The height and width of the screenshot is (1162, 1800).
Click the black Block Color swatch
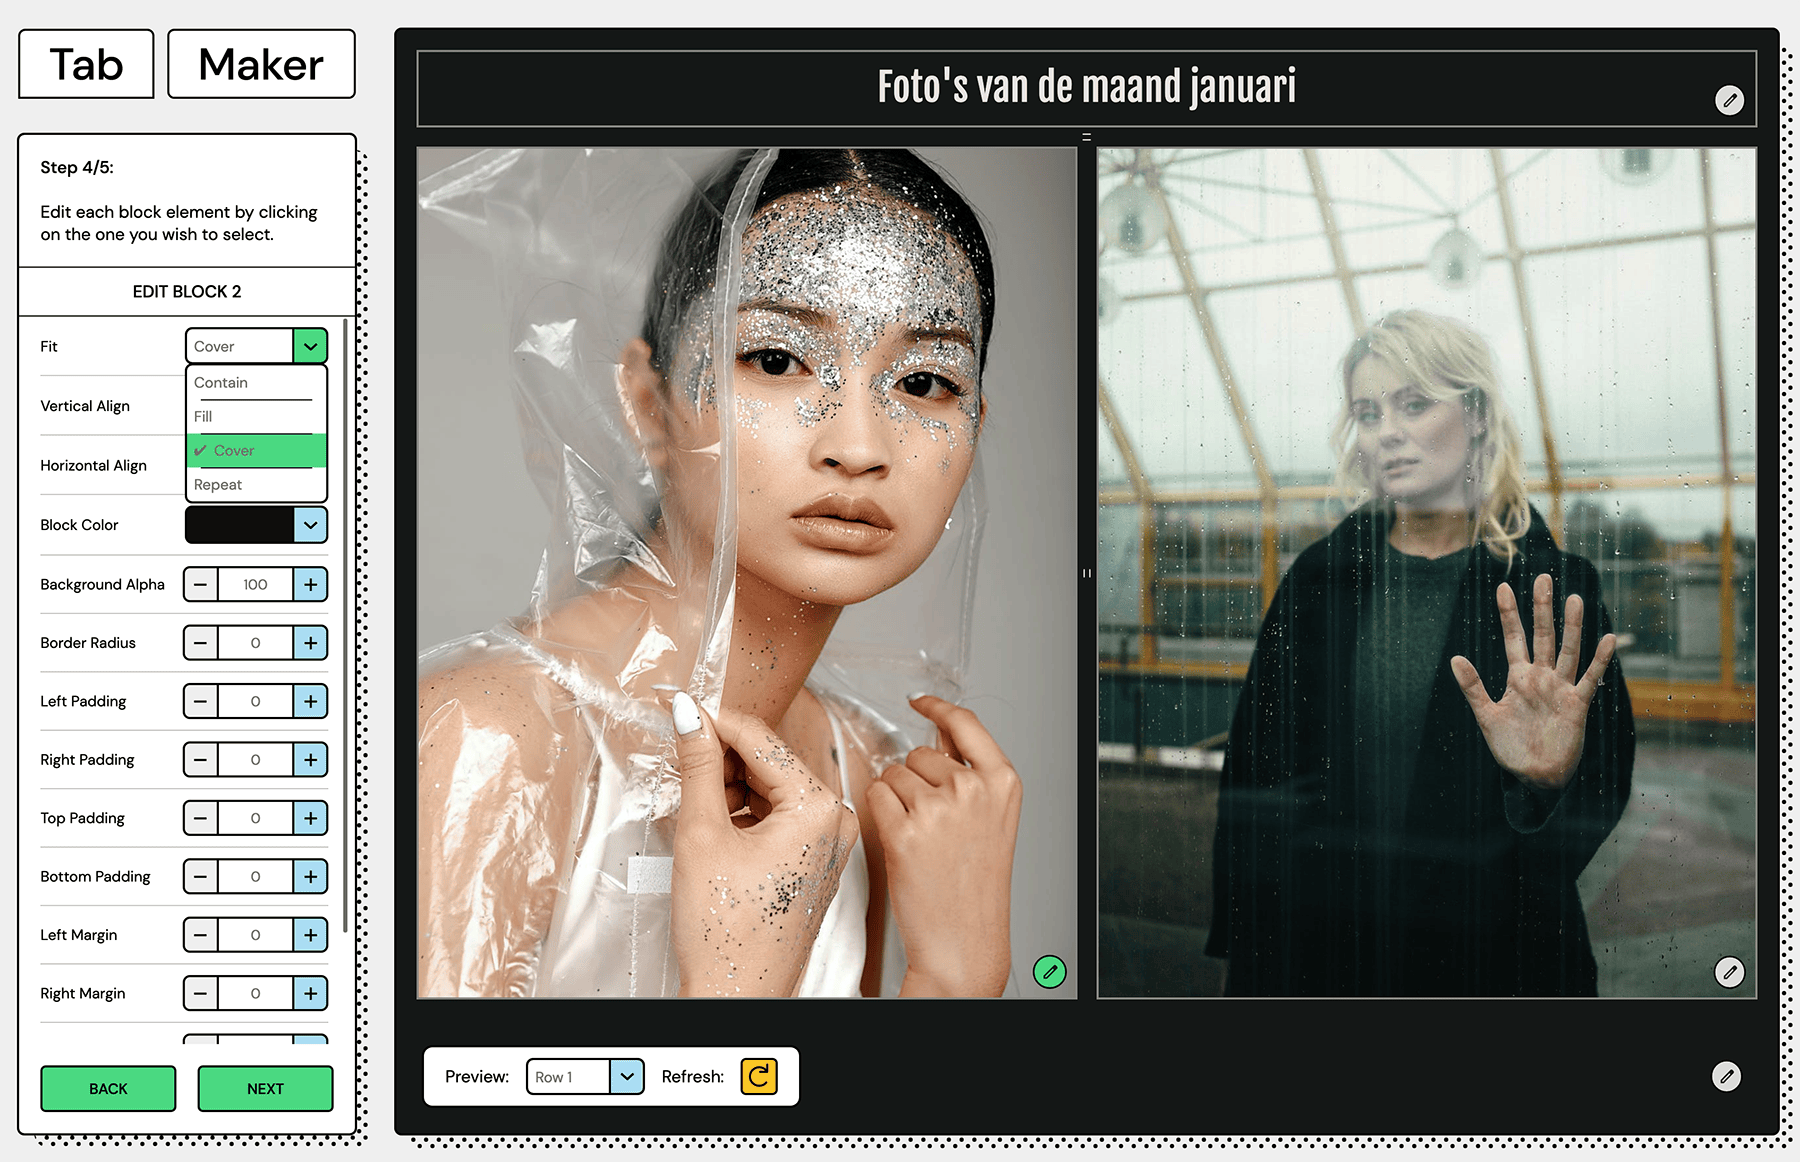240,525
